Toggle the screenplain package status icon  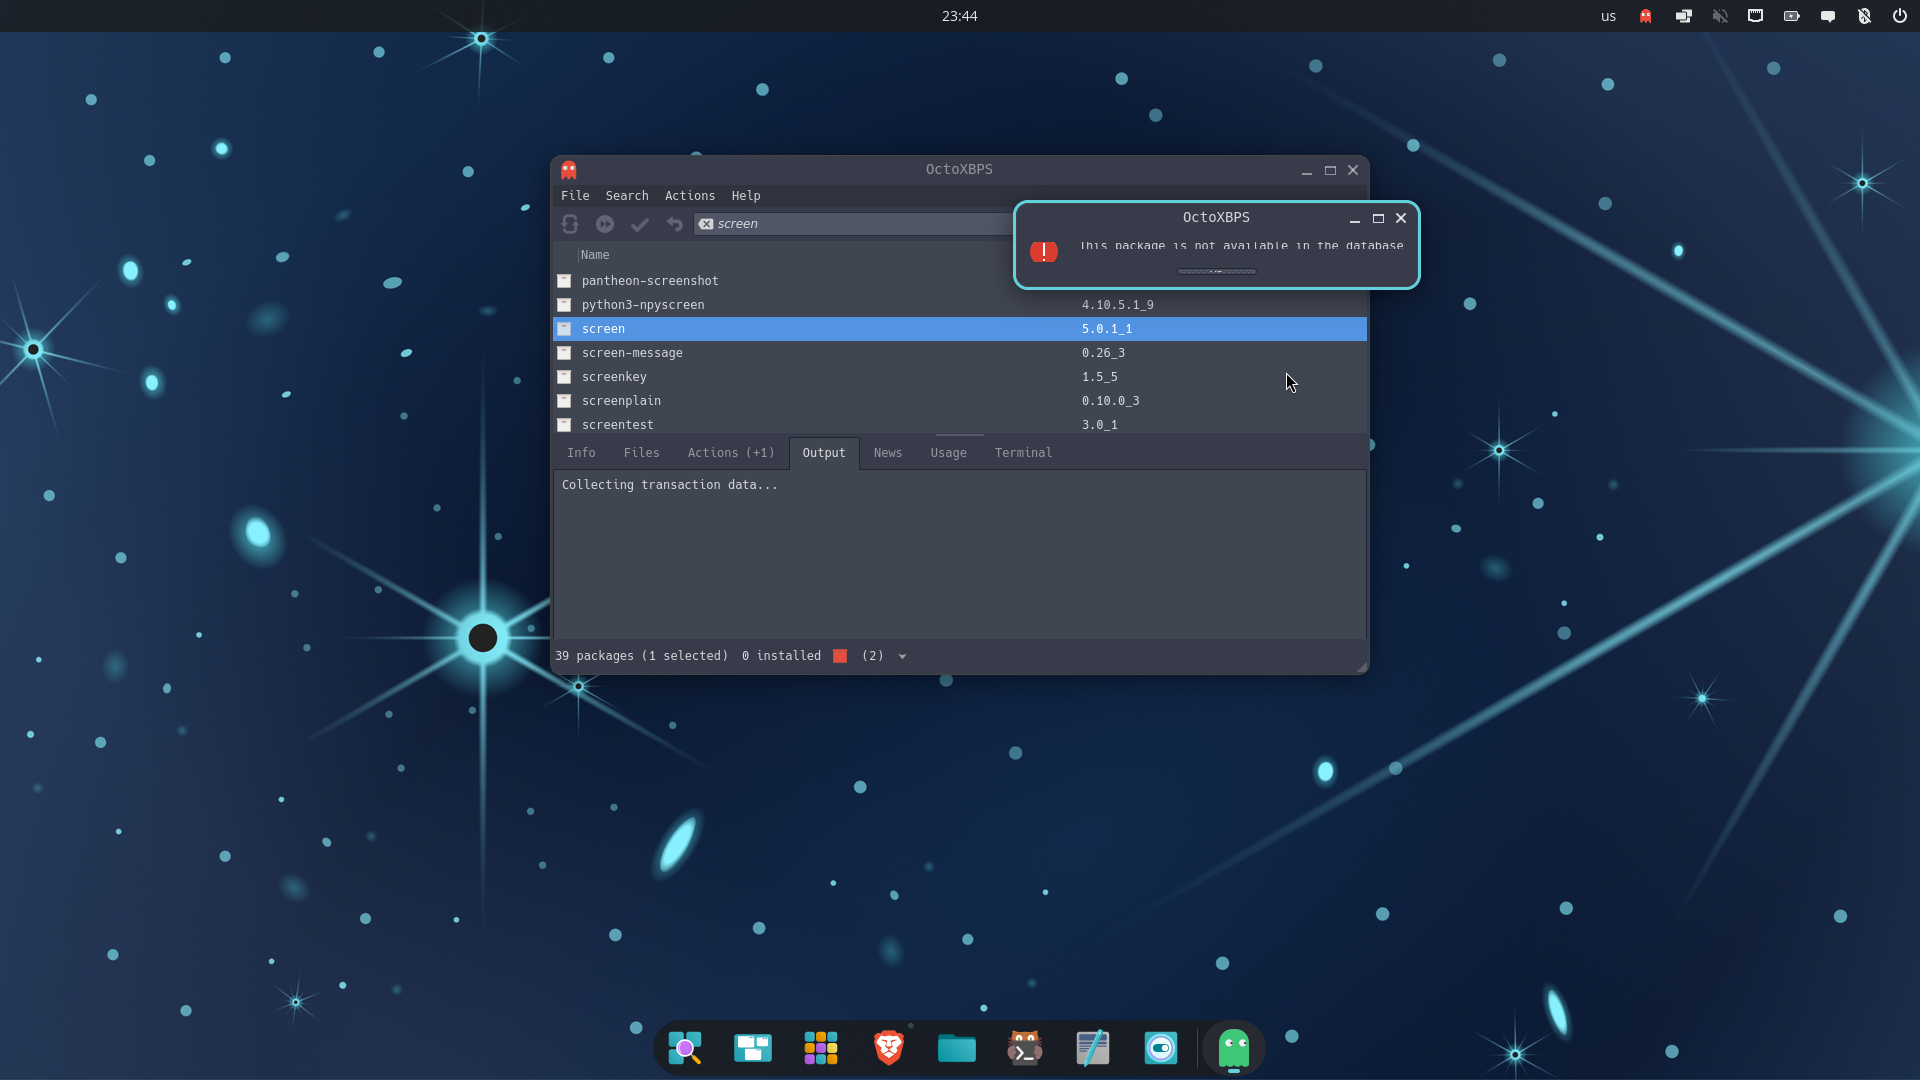click(x=564, y=401)
